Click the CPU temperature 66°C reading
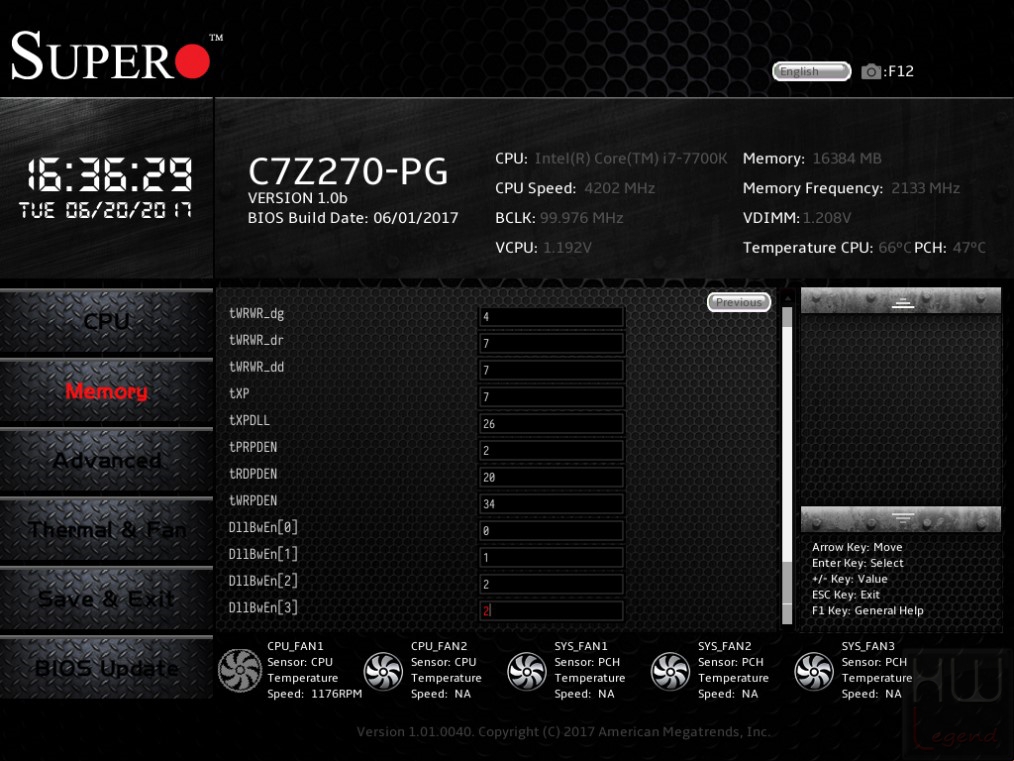Image resolution: width=1014 pixels, height=761 pixels. [894, 248]
